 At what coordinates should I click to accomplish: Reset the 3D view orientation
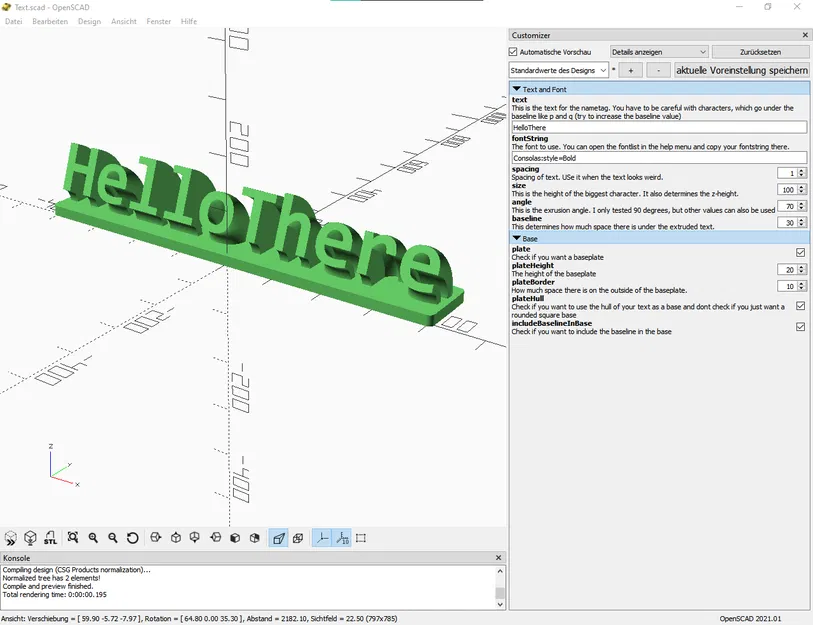click(x=132, y=537)
